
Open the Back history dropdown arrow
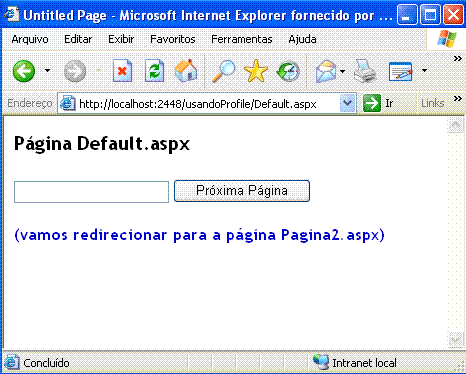(x=47, y=70)
